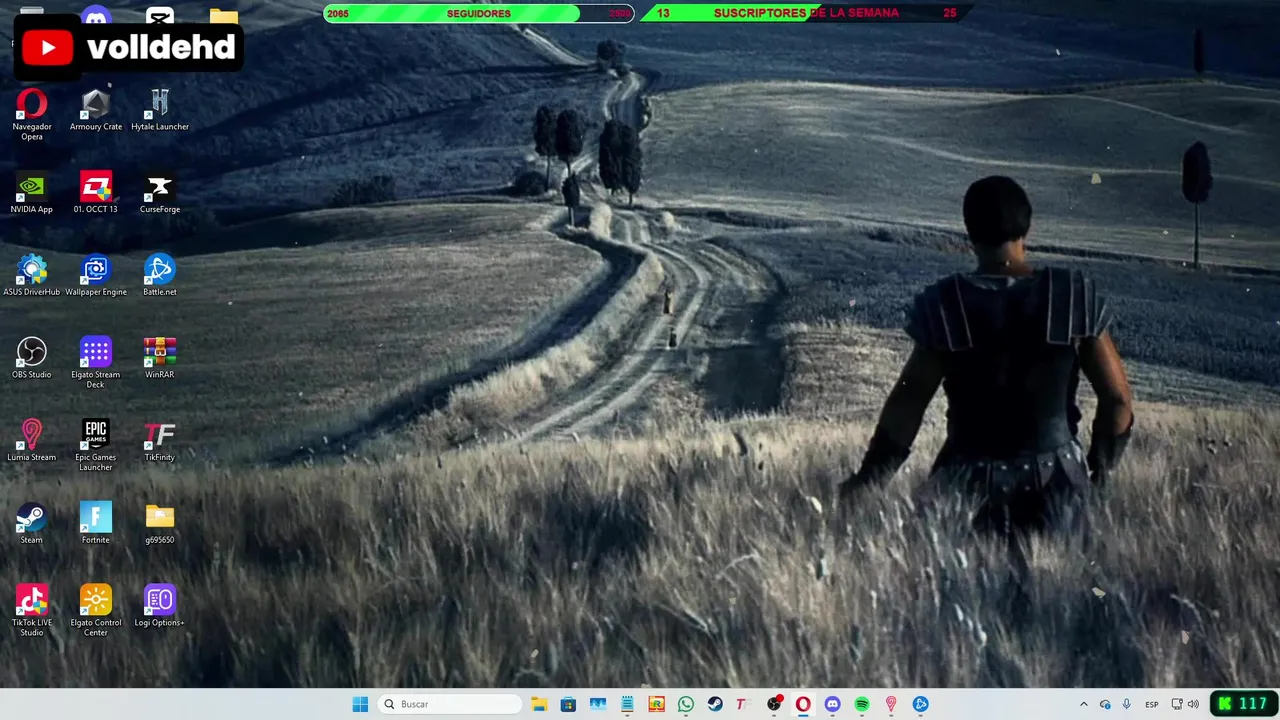Open the volume control in the system tray
Screen dimensions: 1280x720
click(1193, 704)
